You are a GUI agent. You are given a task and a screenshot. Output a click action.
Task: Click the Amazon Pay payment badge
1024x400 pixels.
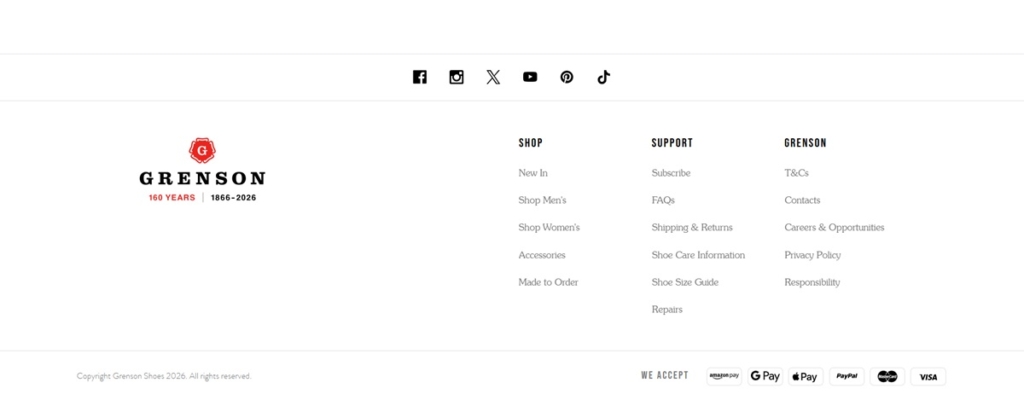point(724,376)
